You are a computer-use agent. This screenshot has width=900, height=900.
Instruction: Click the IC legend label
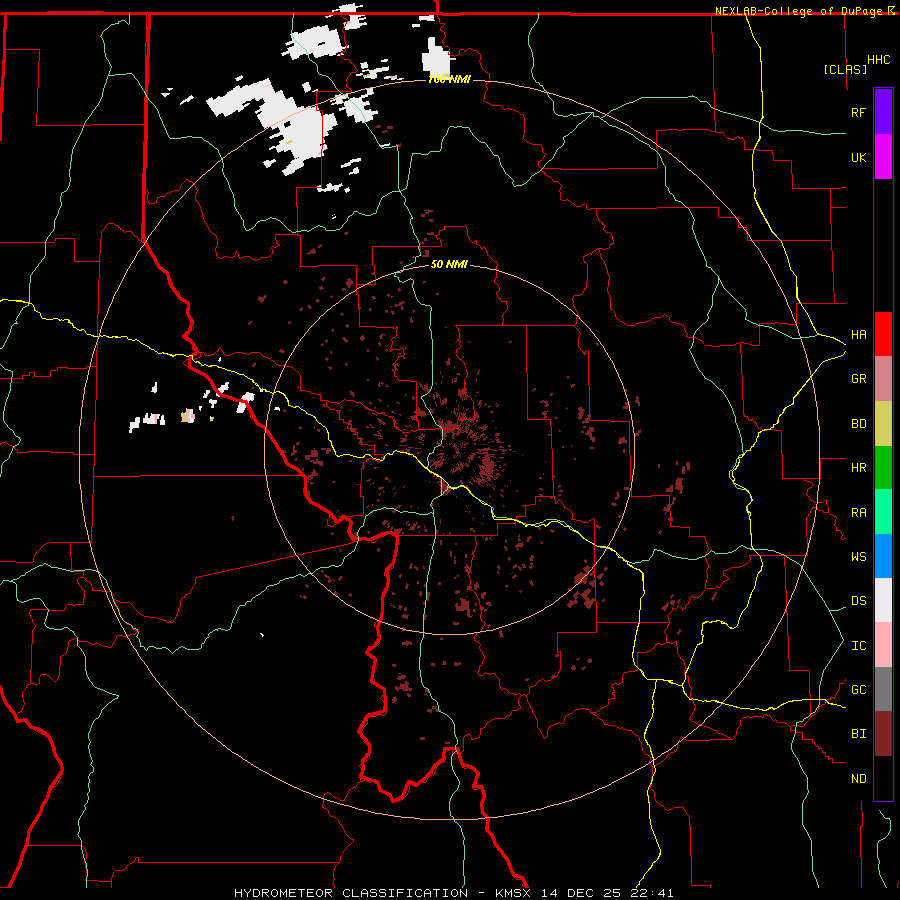[x=858, y=646]
